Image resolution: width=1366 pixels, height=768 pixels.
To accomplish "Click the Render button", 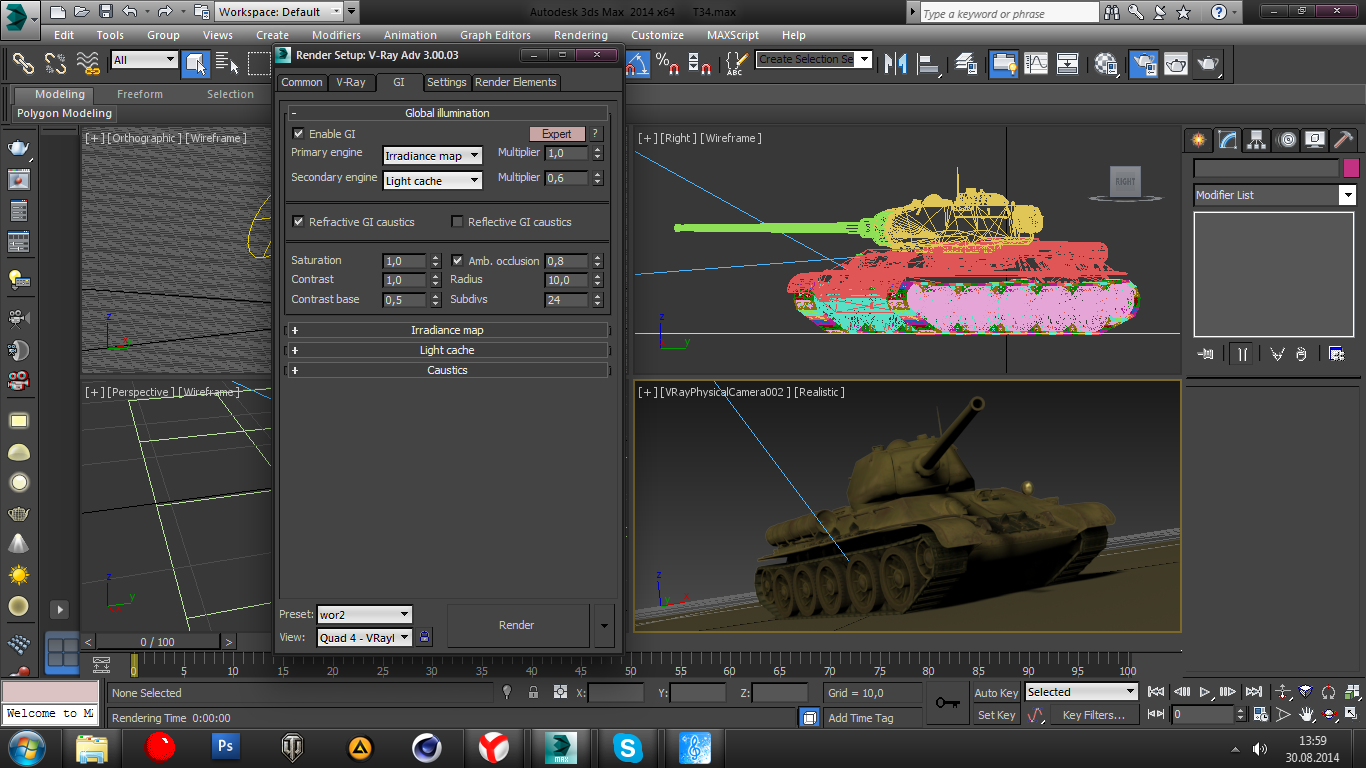I will pos(517,625).
